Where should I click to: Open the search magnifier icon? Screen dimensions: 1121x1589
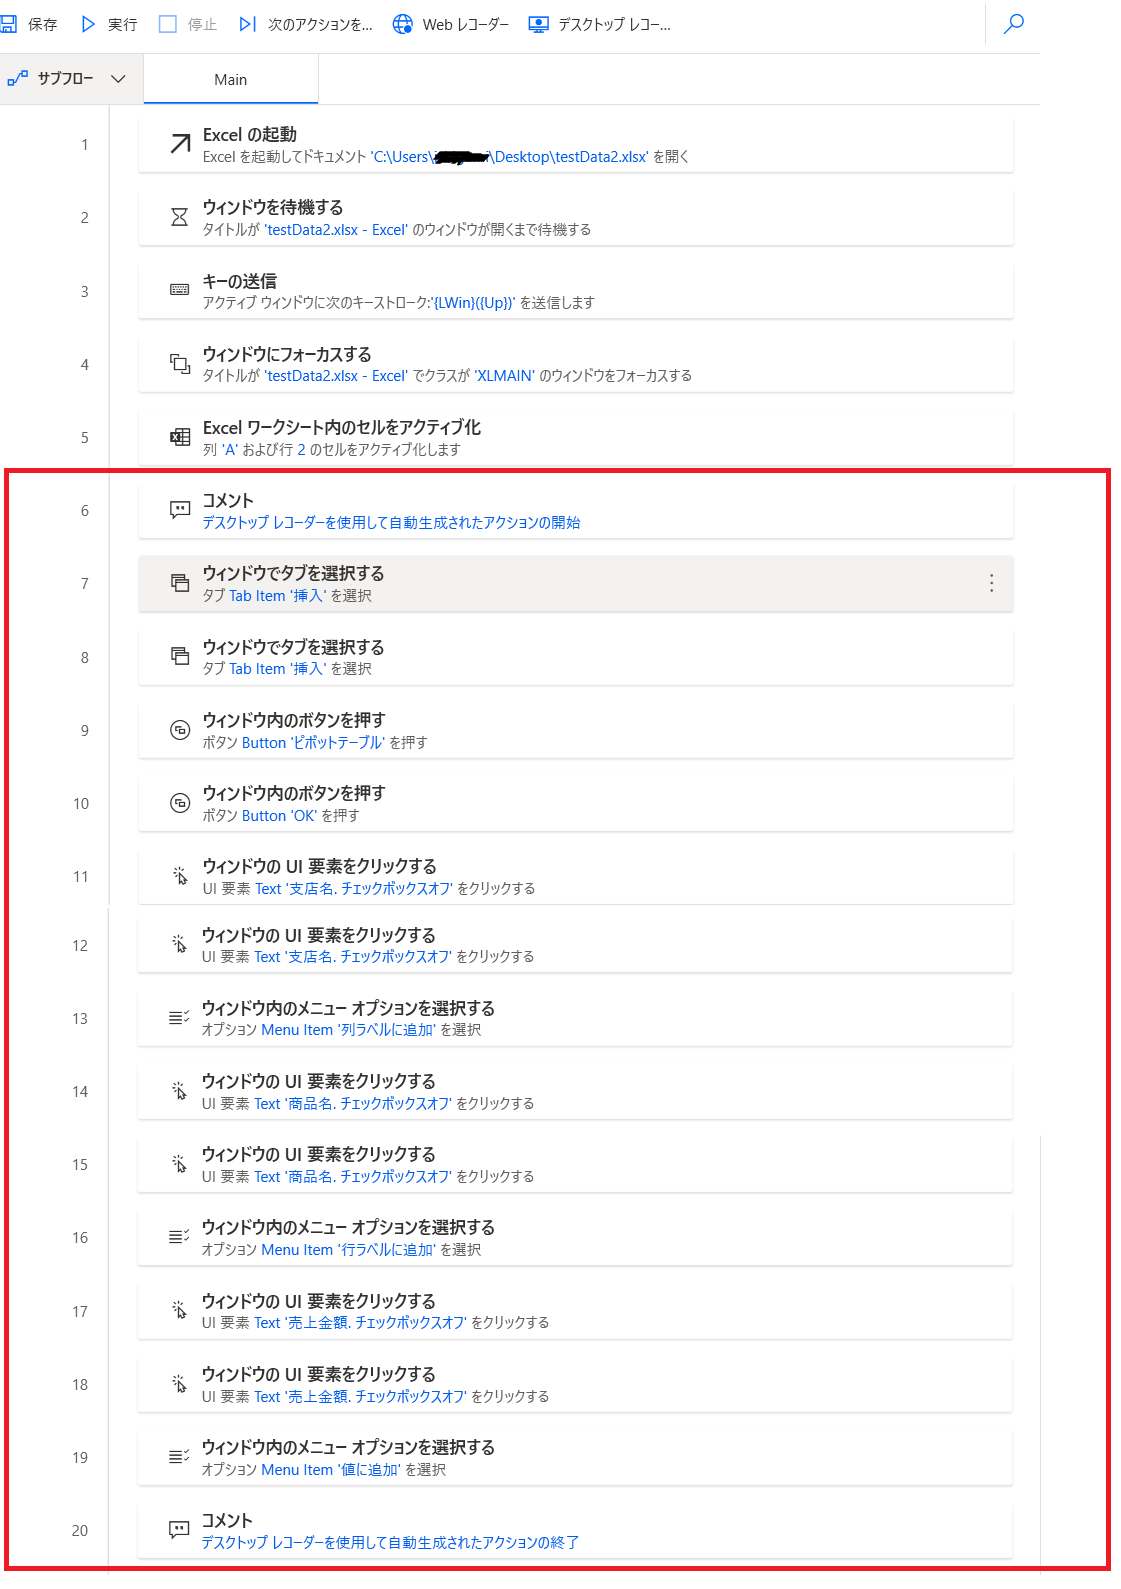1013,24
